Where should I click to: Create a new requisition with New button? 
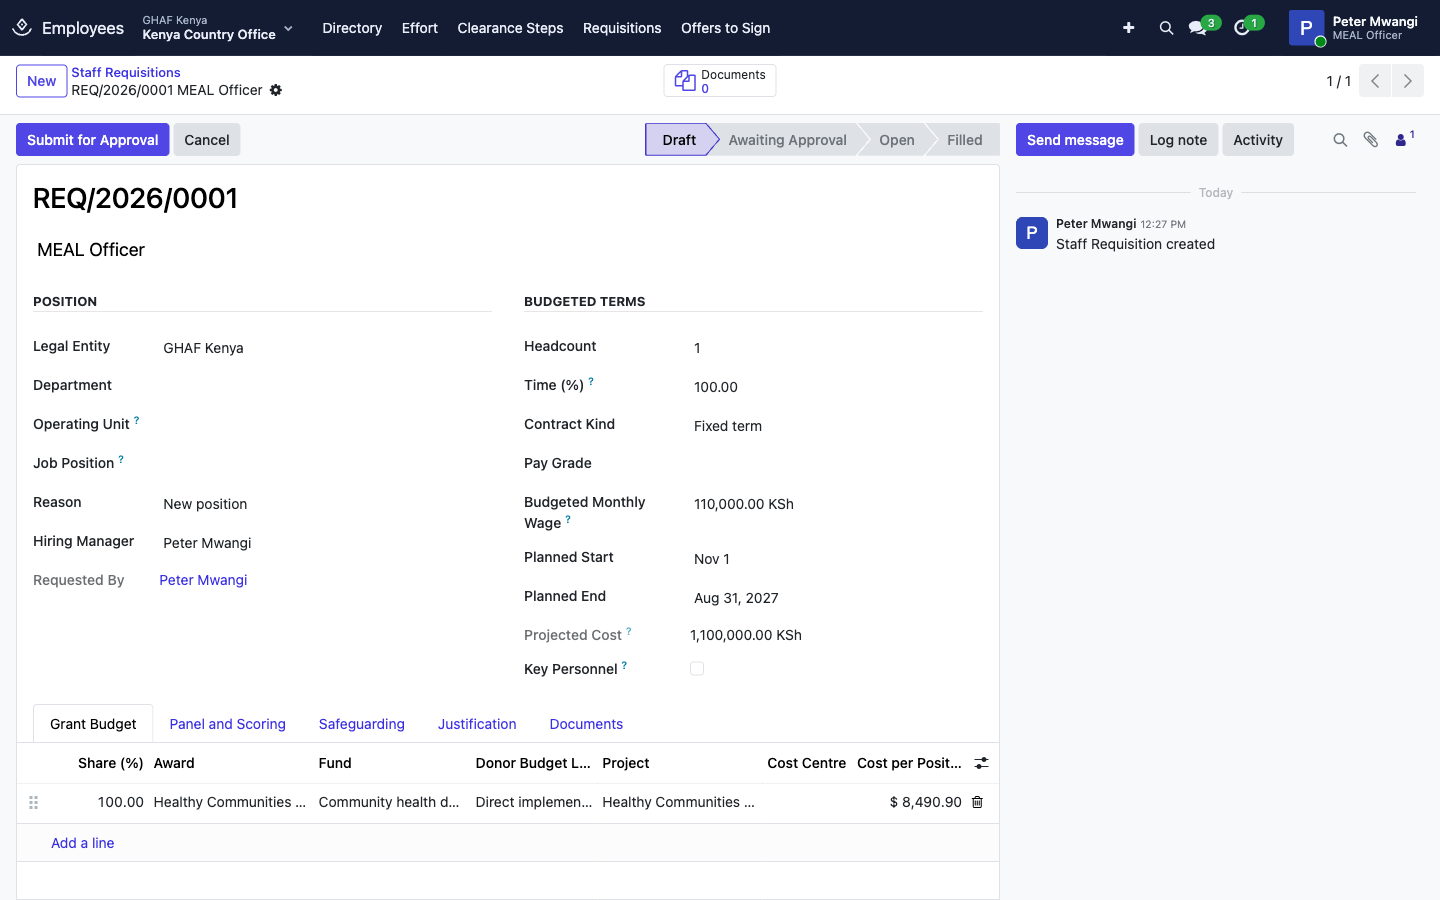42,81
